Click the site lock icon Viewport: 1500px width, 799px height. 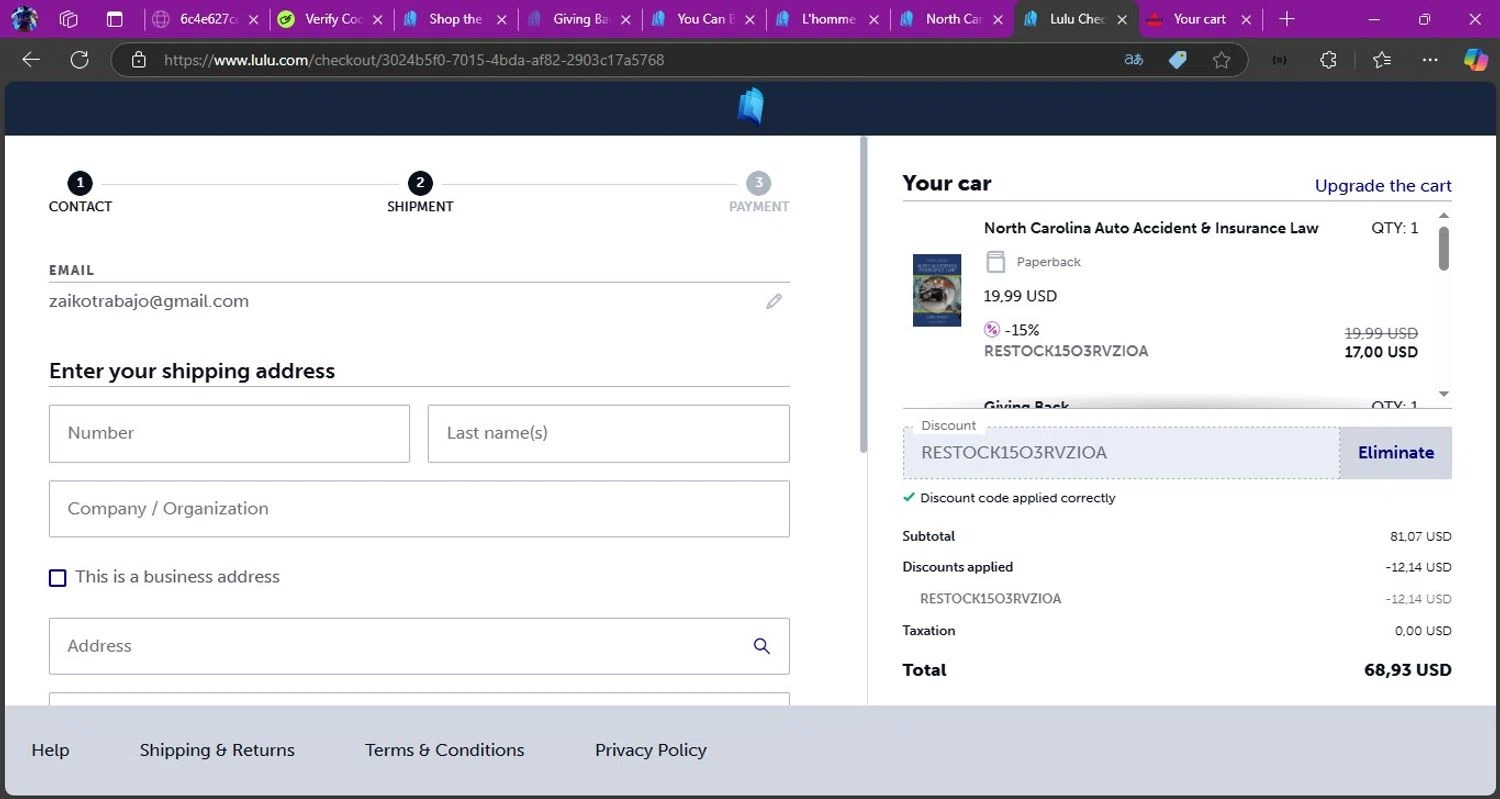[139, 60]
